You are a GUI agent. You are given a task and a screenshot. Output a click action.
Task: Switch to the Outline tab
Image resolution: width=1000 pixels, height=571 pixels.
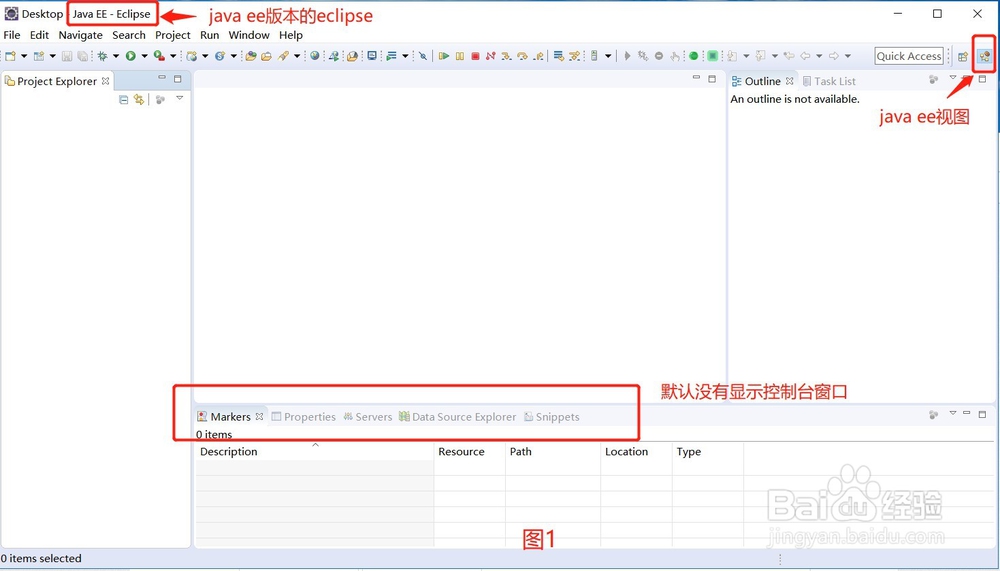(763, 81)
